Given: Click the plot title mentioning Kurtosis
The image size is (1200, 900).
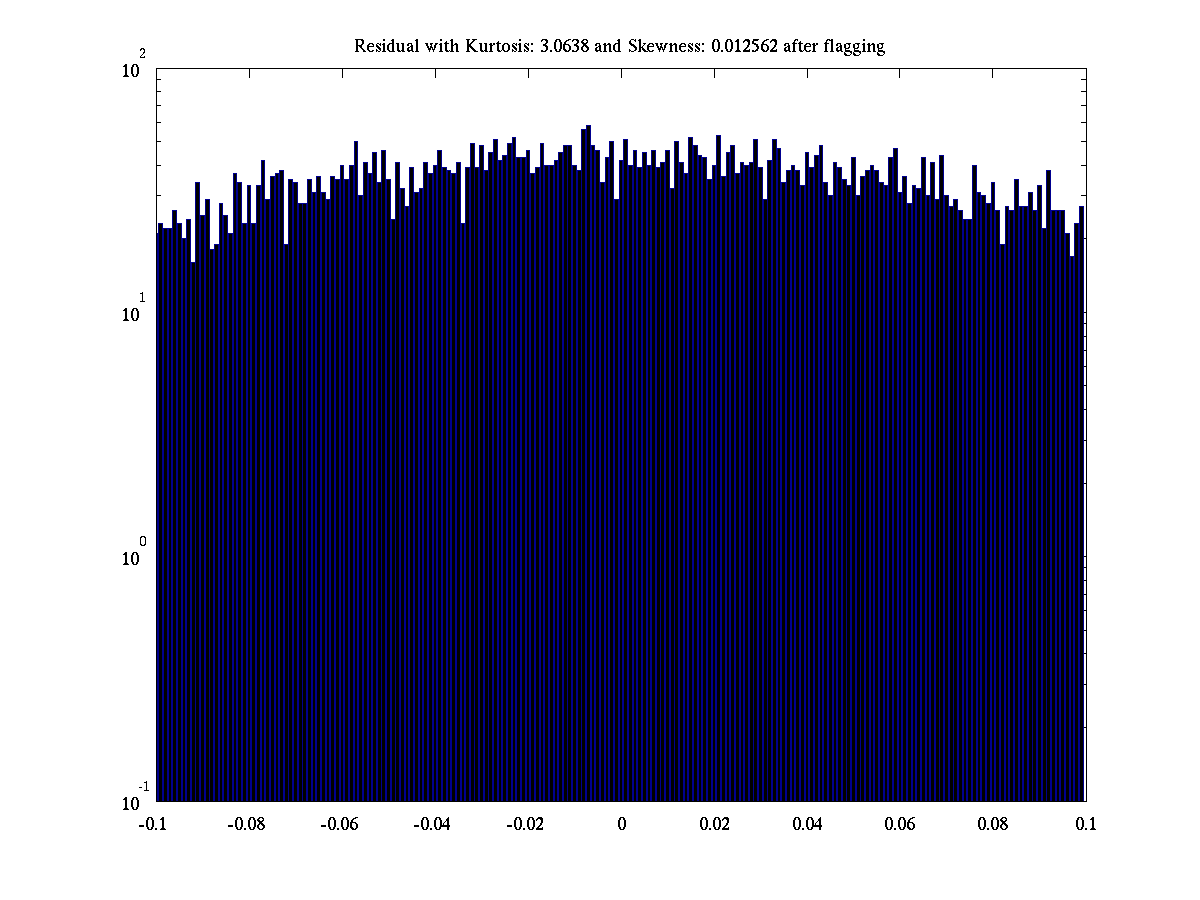Looking at the screenshot, I should click(619, 46).
